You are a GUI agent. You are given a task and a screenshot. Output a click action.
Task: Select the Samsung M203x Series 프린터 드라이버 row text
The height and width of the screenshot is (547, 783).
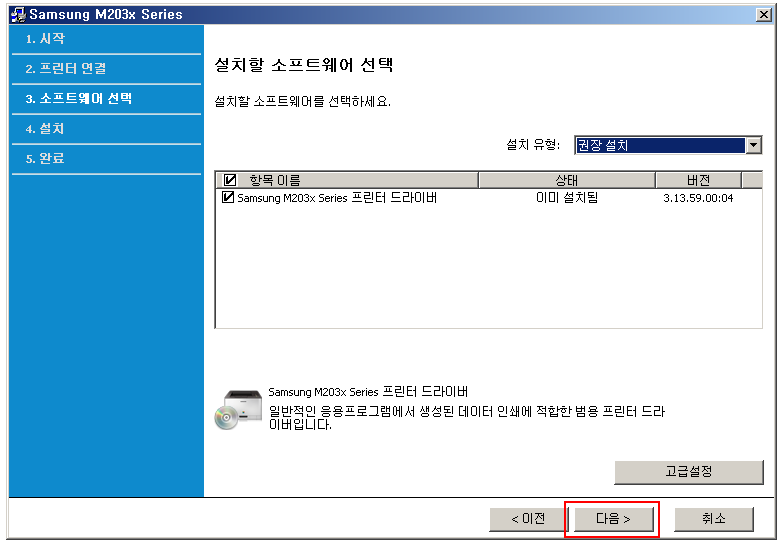point(337,198)
